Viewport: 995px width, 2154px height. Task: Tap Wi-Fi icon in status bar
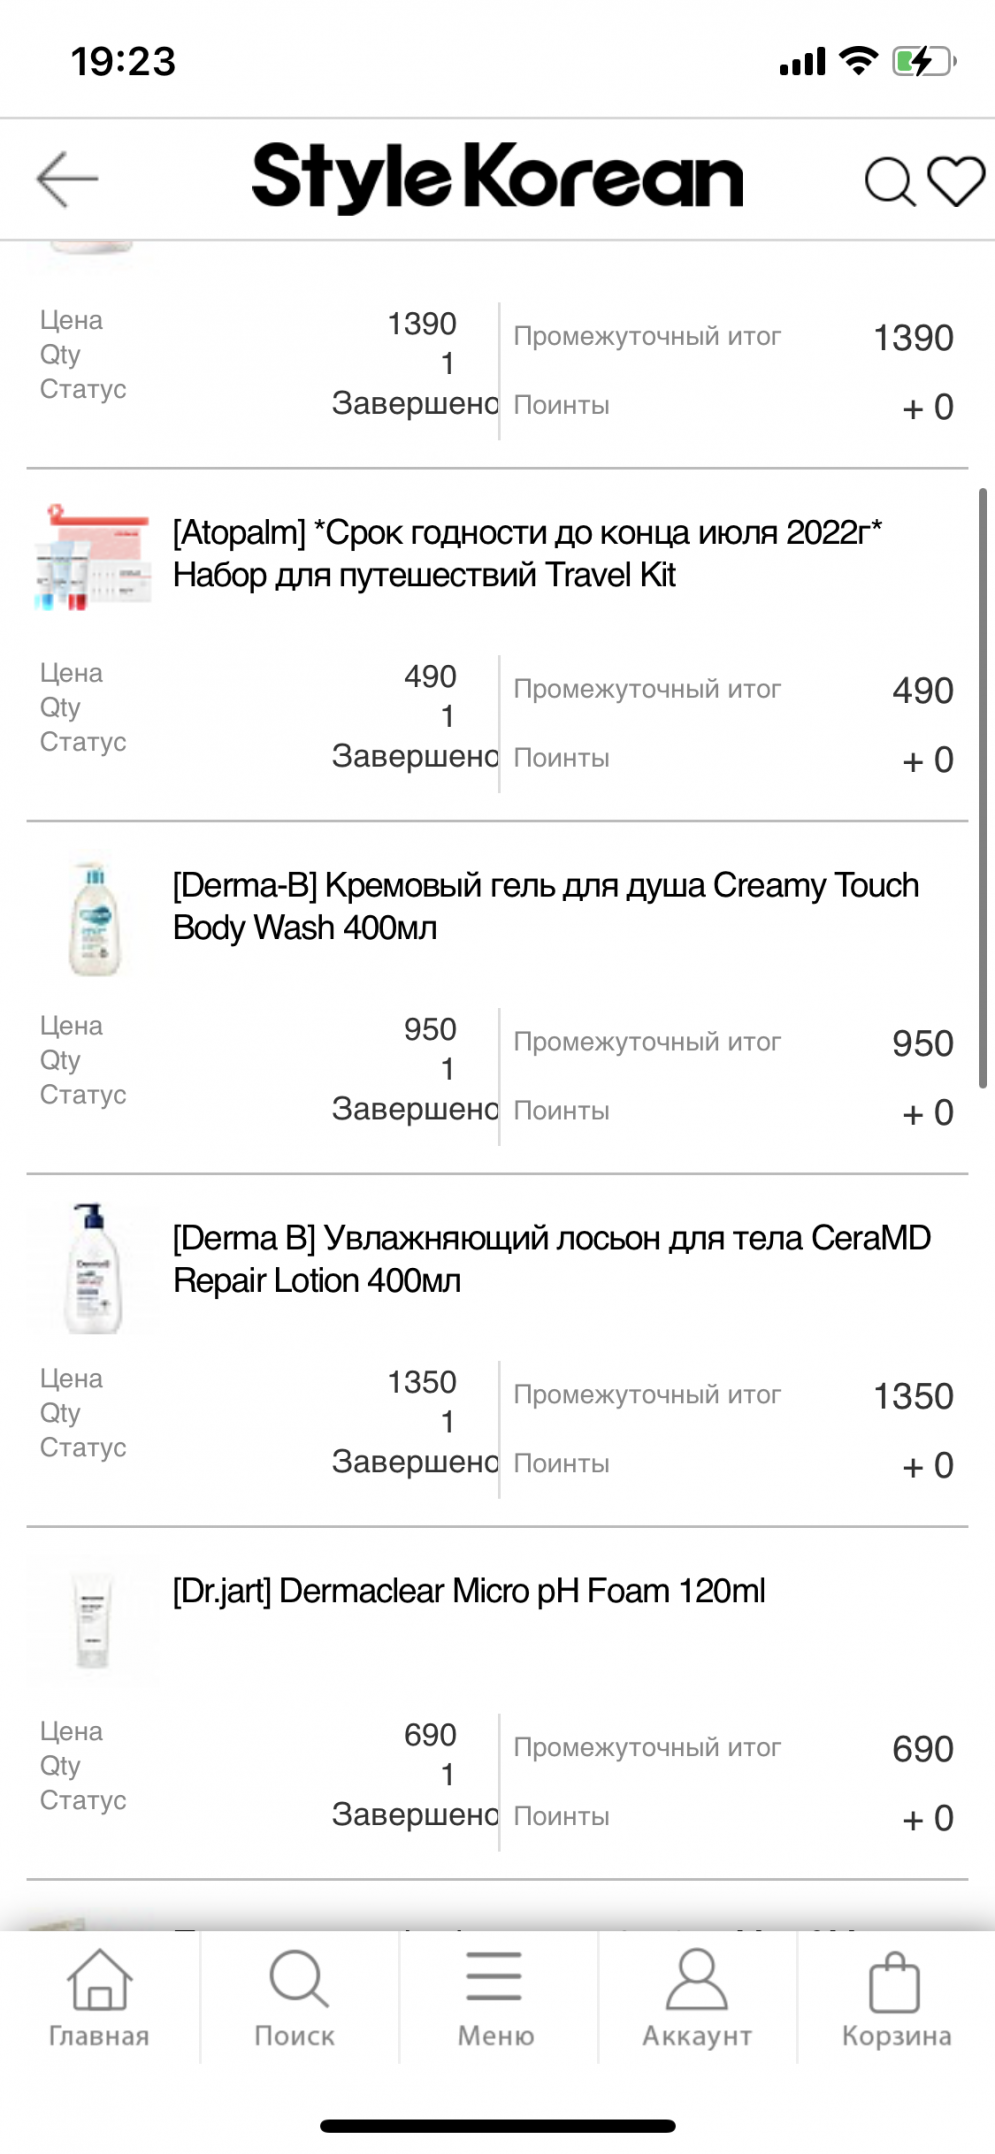tap(858, 61)
